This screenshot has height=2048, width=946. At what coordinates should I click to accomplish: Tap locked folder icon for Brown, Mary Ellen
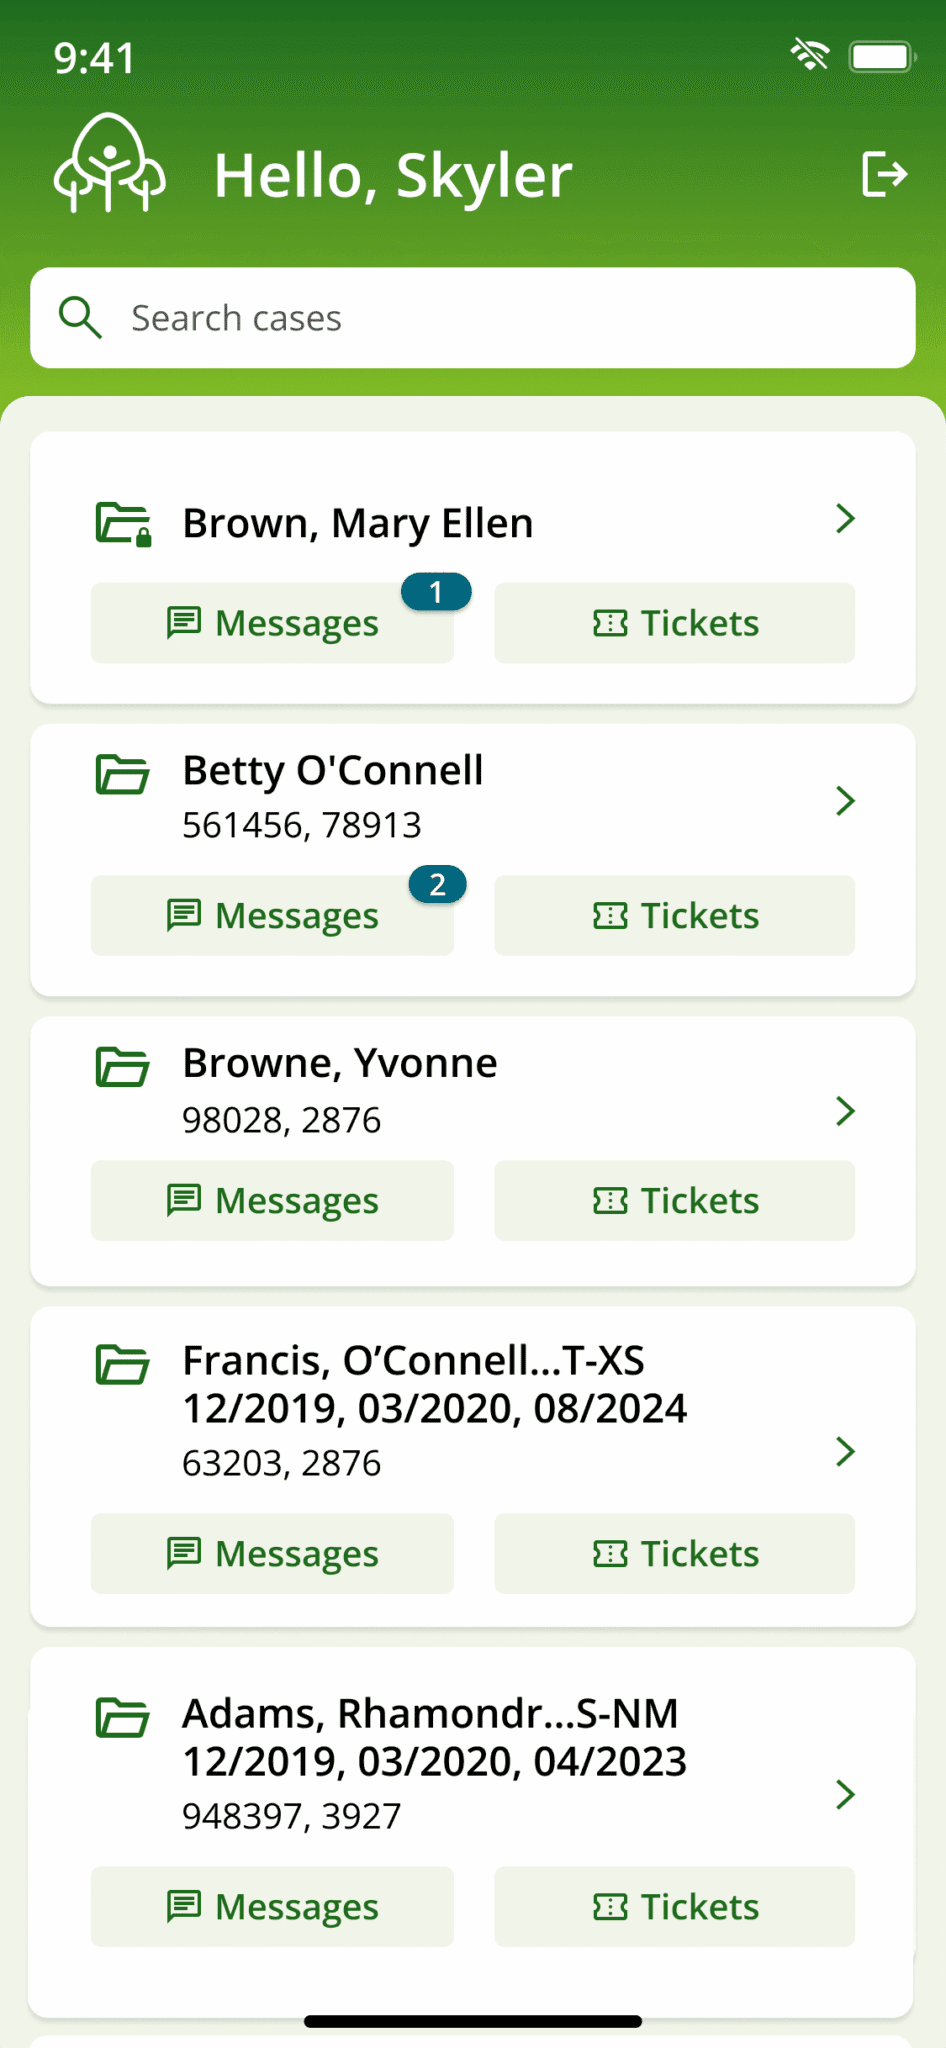click(123, 524)
